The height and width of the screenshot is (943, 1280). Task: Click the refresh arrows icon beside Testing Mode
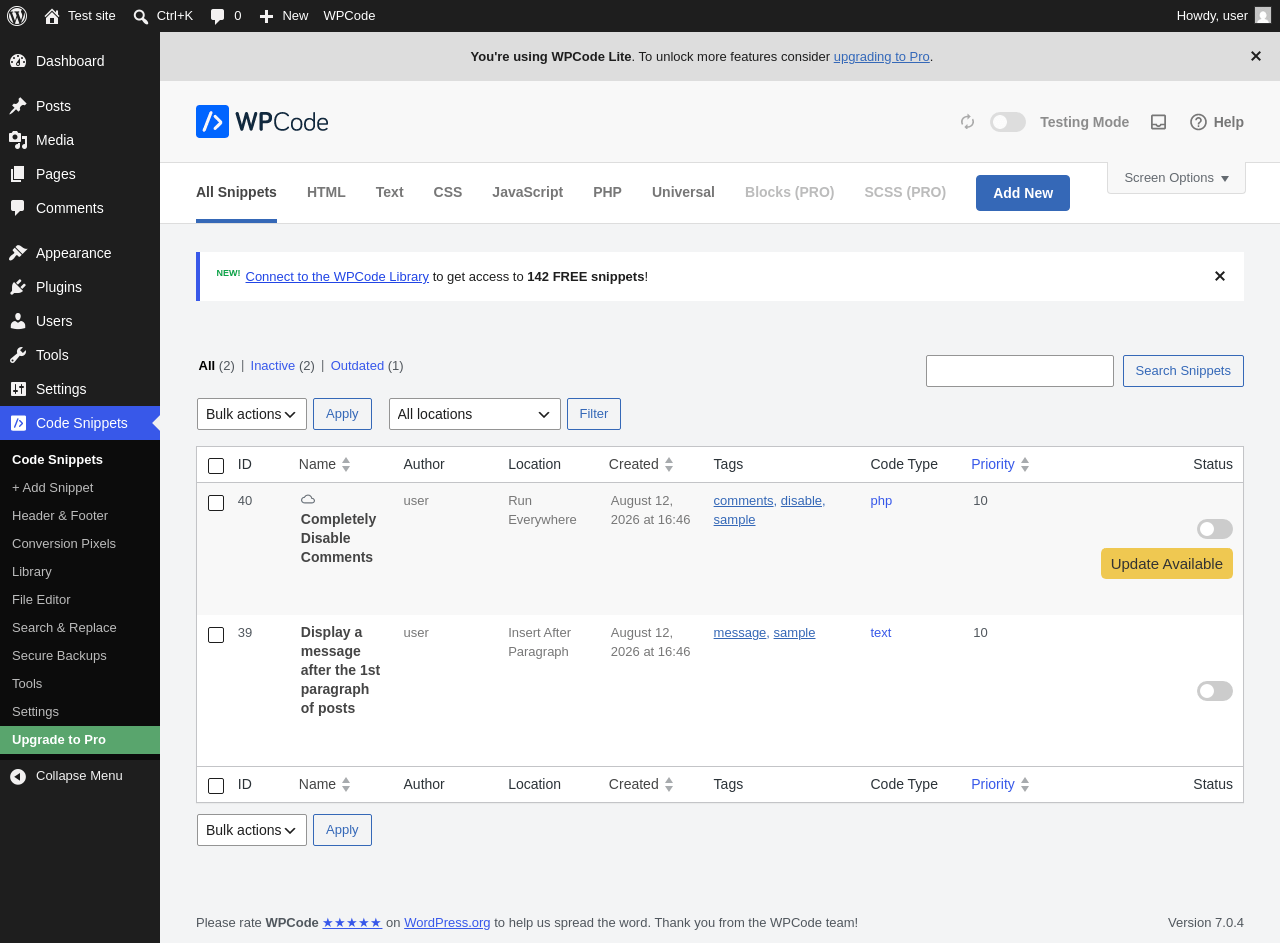click(x=967, y=122)
